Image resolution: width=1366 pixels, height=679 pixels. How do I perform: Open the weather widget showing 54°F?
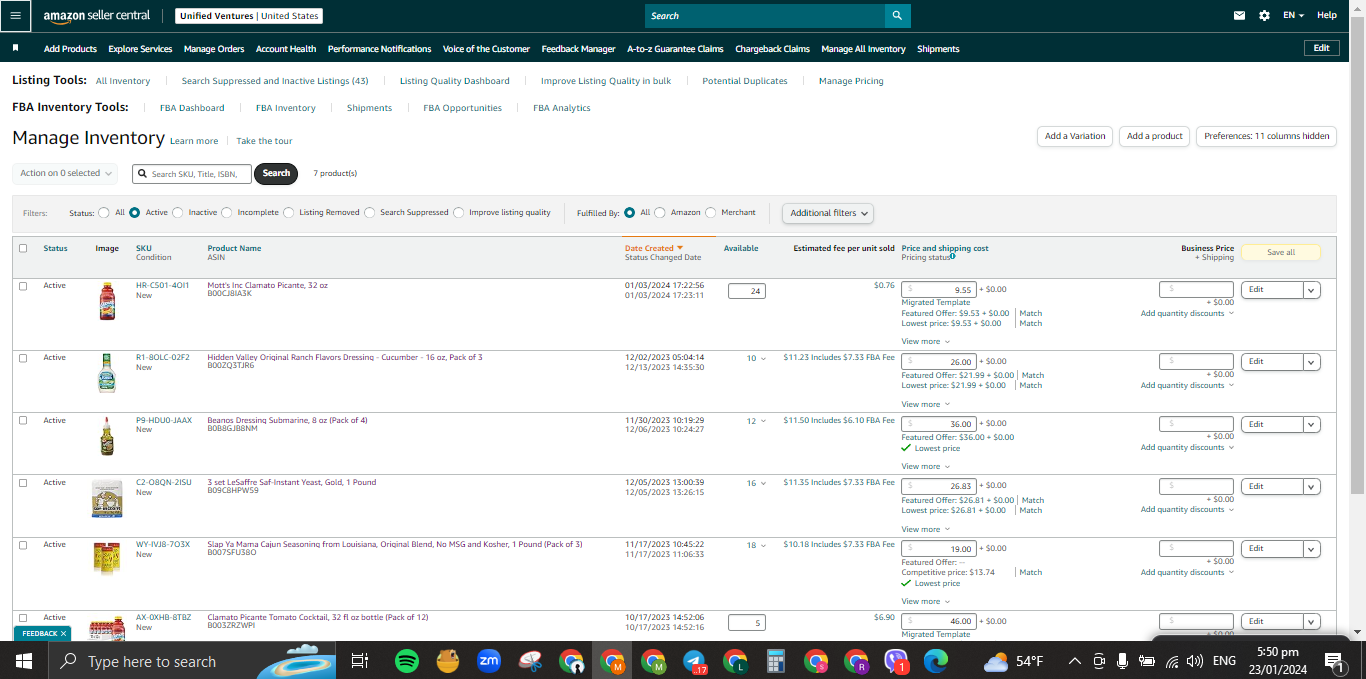pyautogui.click(x=1013, y=661)
